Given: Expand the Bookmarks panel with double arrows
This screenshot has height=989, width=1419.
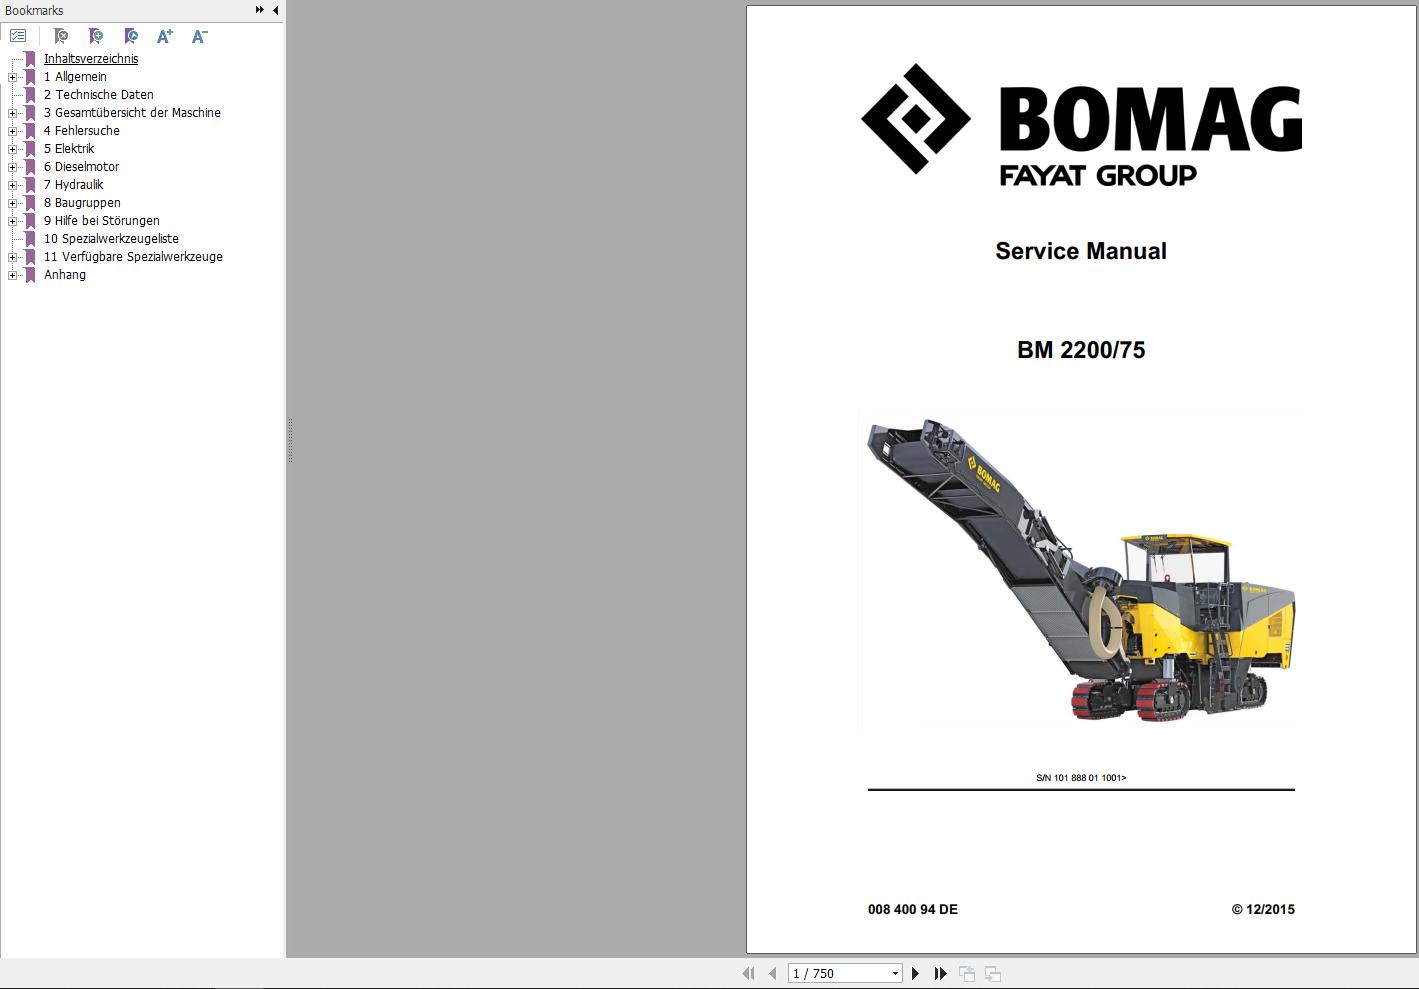Looking at the screenshot, I should click(260, 10).
